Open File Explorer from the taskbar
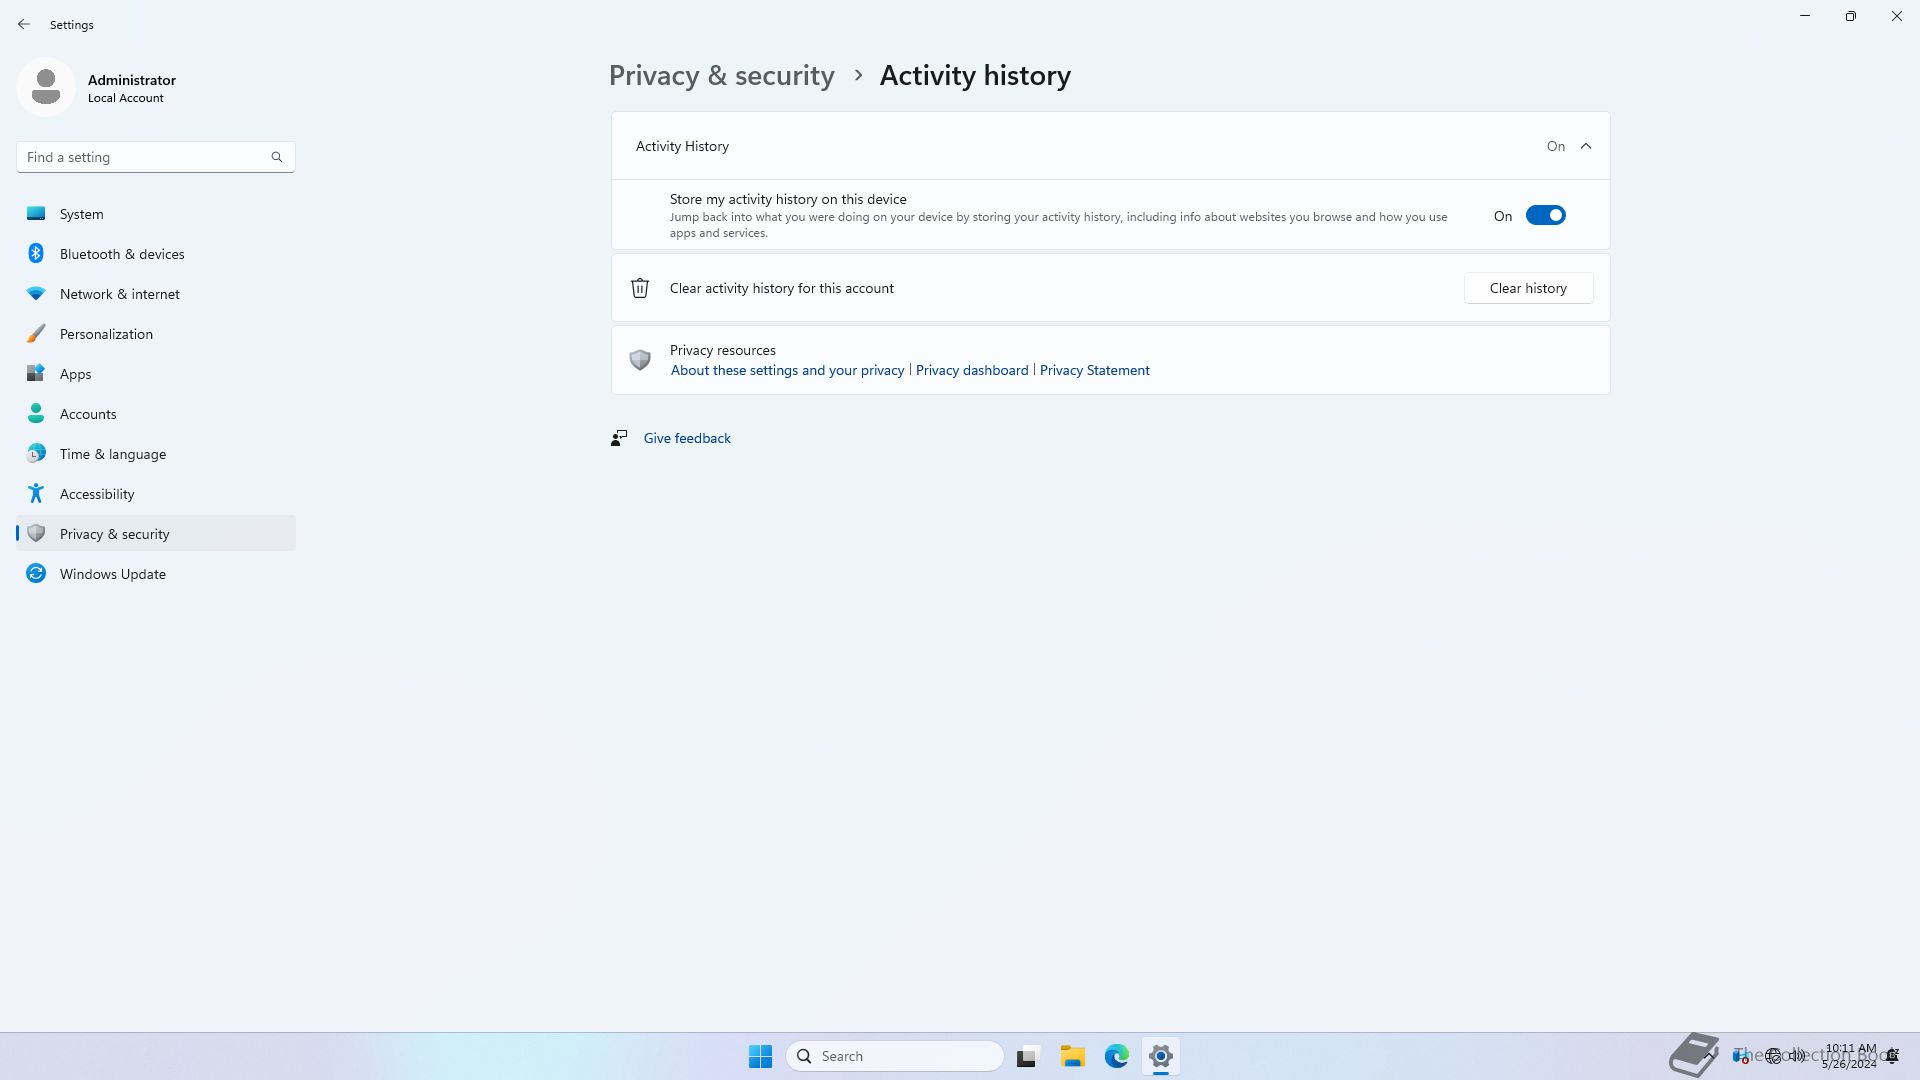The width and height of the screenshot is (1920, 1080). (x=1072, y=1056)
